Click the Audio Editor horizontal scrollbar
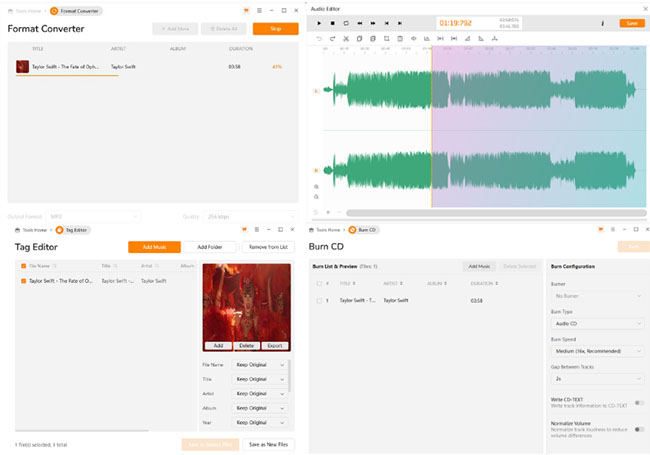The image size is (650, 455). tap(496, 213)
